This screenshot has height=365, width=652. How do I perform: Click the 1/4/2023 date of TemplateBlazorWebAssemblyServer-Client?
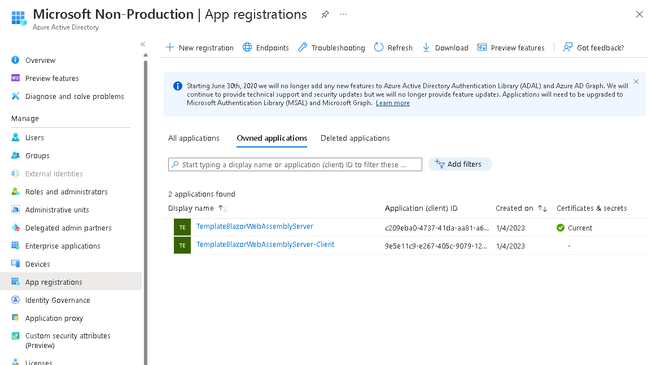510,246
